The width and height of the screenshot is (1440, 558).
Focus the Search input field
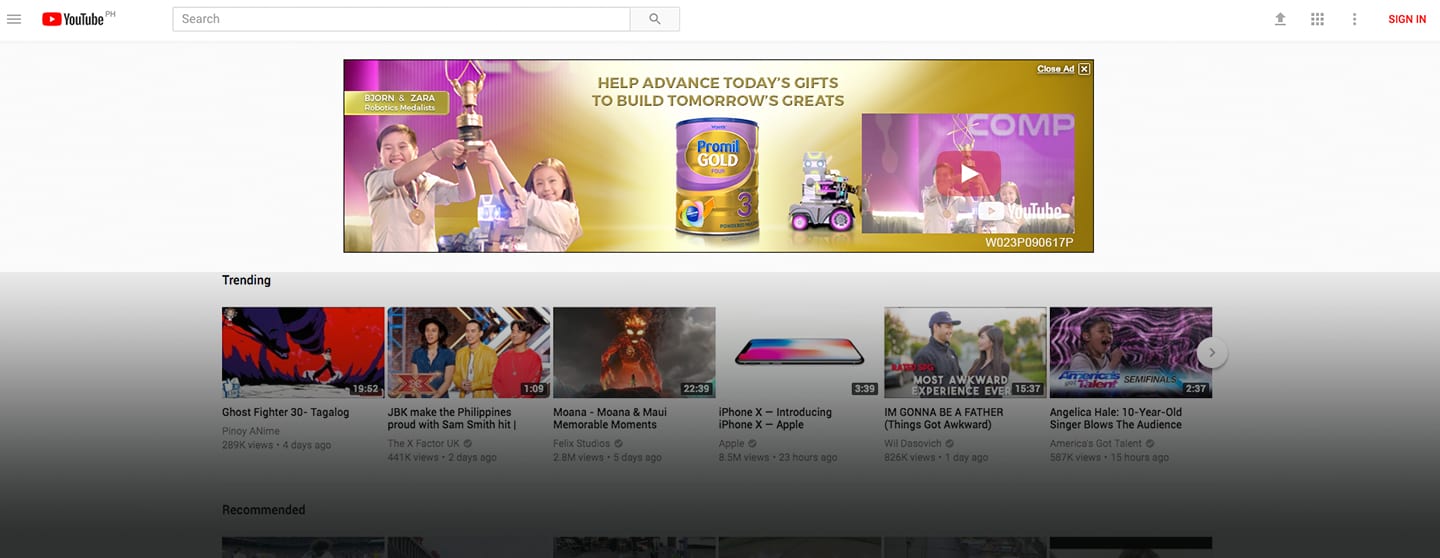point(401,19)
